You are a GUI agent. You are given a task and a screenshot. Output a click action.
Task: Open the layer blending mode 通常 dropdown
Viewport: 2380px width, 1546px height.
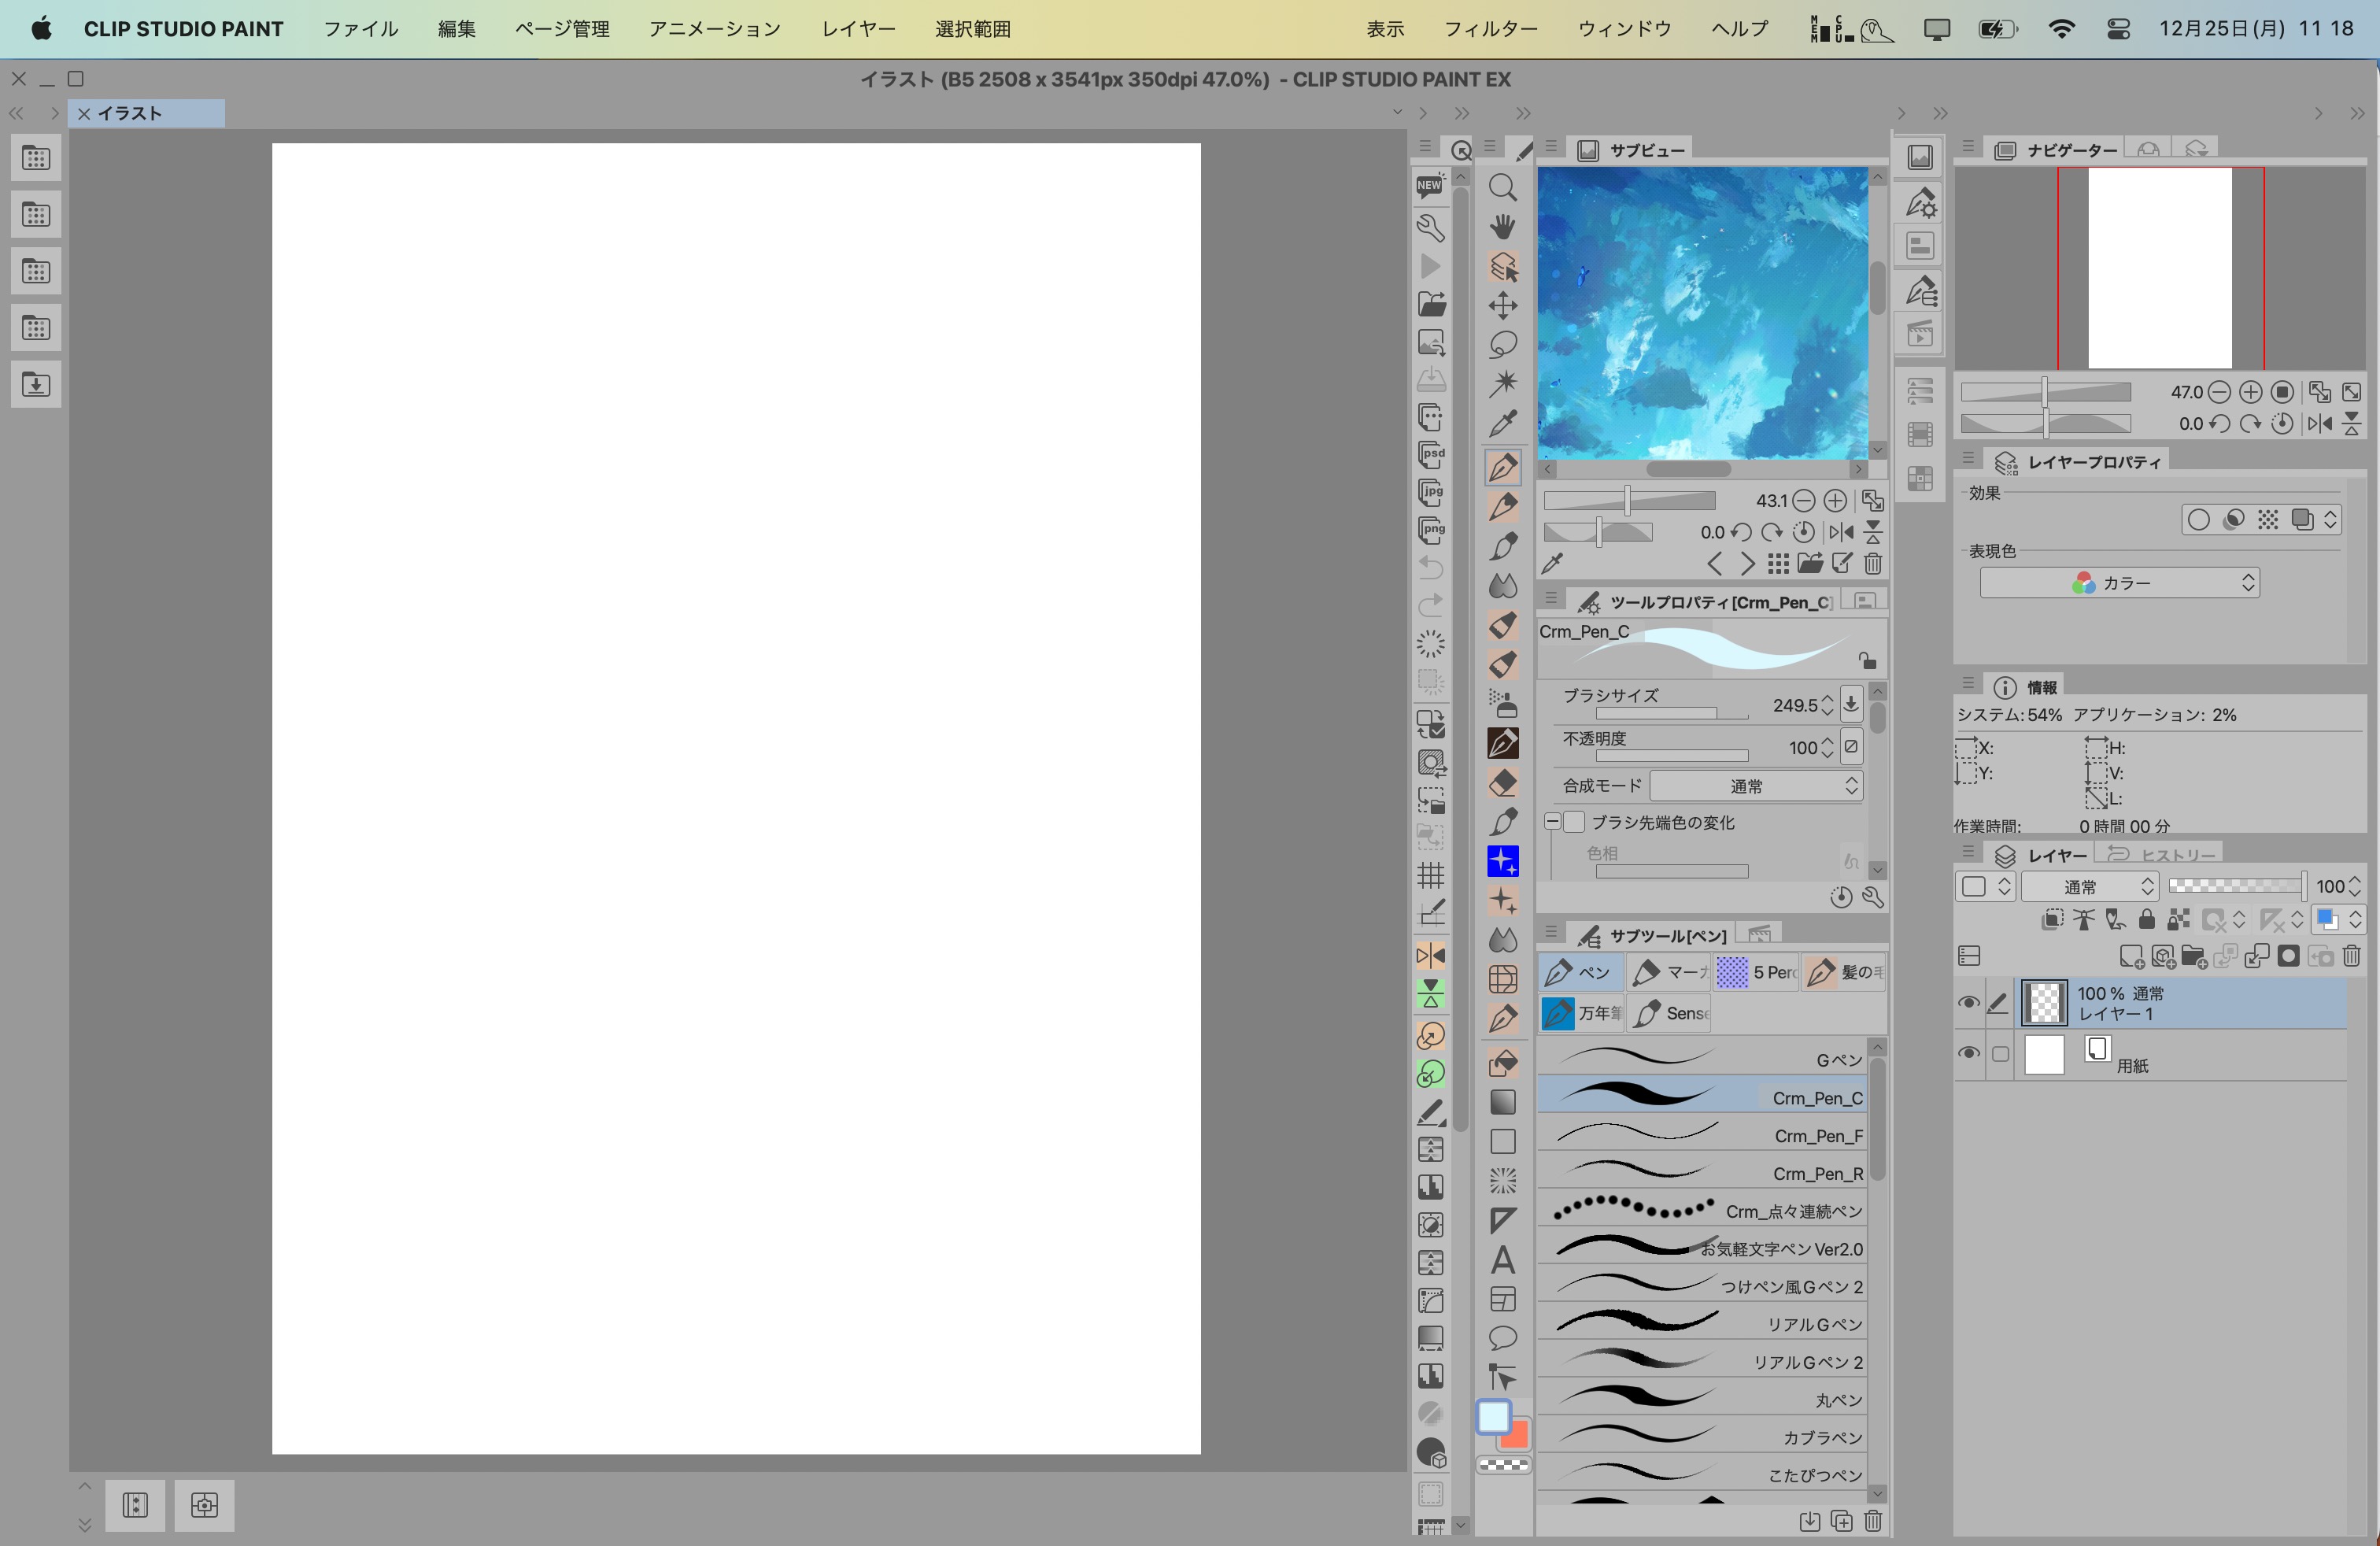pos(2089,887)
